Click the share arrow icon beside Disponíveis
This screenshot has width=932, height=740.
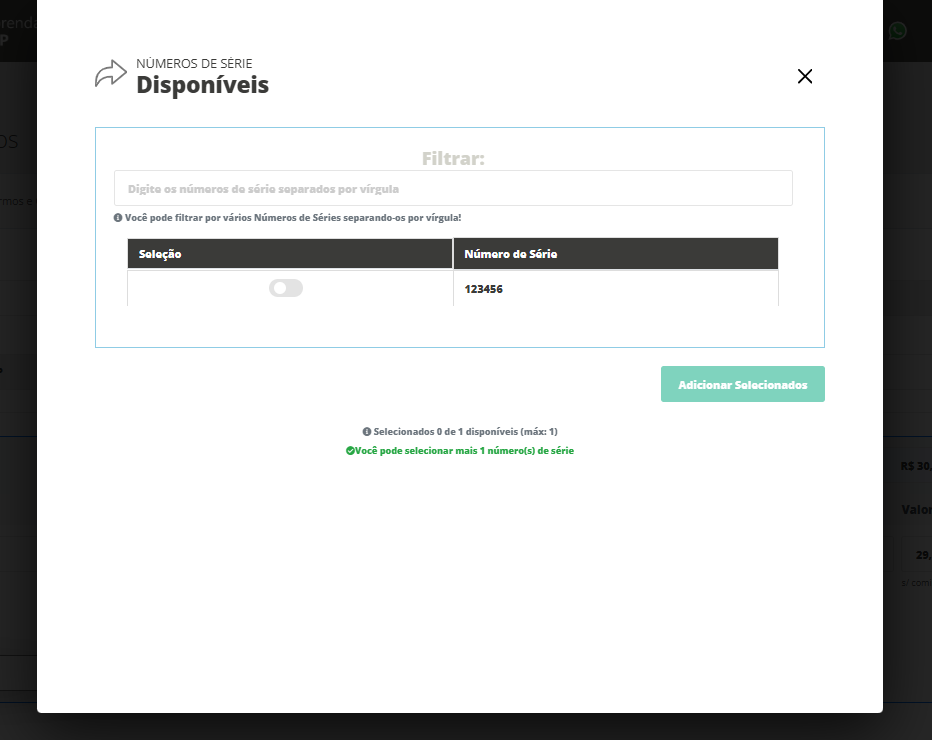pos(111,74)
